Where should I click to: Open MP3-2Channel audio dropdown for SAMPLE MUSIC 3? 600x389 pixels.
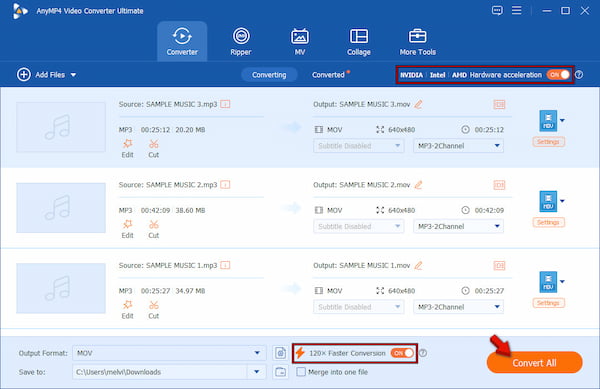458,146
